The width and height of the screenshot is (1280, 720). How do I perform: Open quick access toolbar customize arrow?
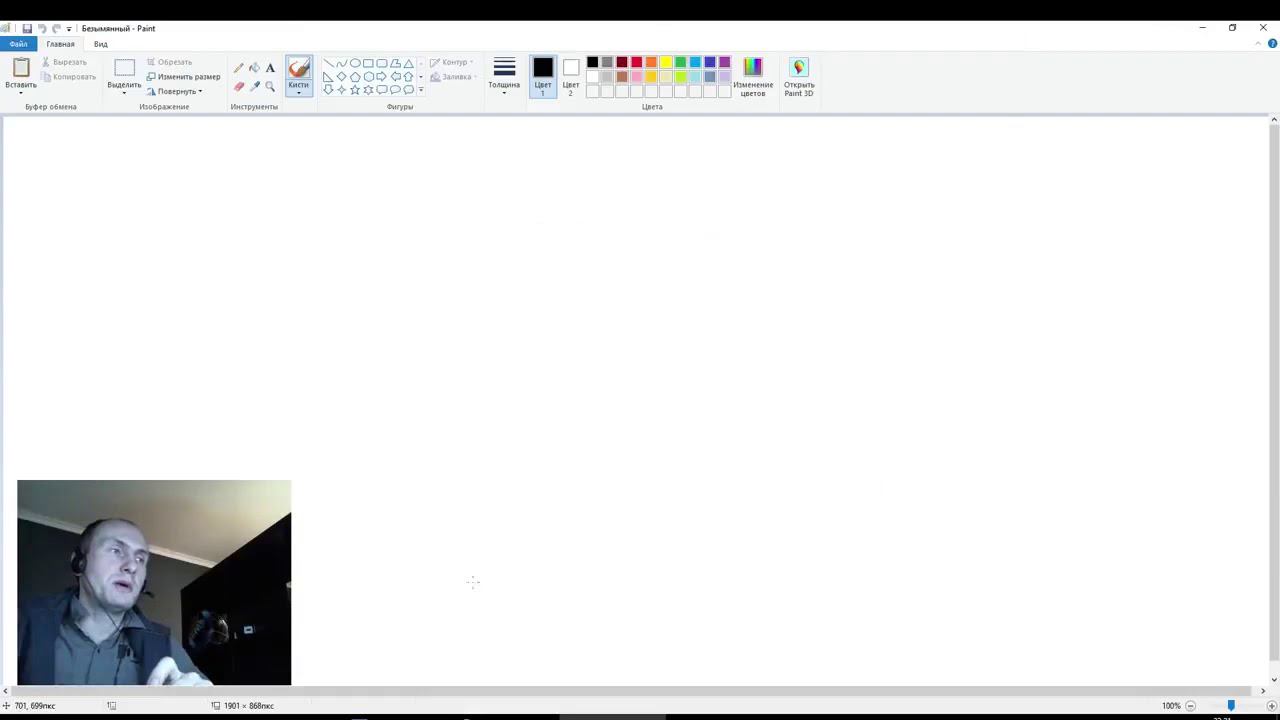point(69,29)
